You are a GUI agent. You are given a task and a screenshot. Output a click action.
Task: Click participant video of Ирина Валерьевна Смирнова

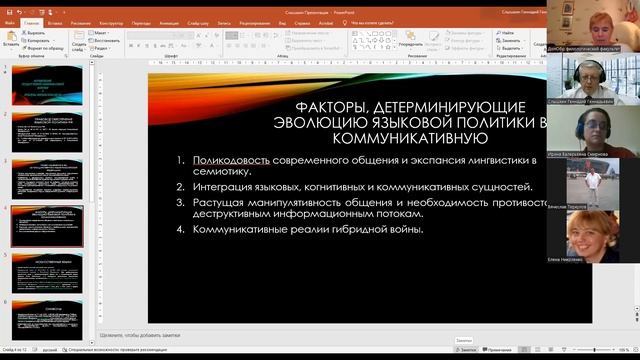tap(593, 131)
